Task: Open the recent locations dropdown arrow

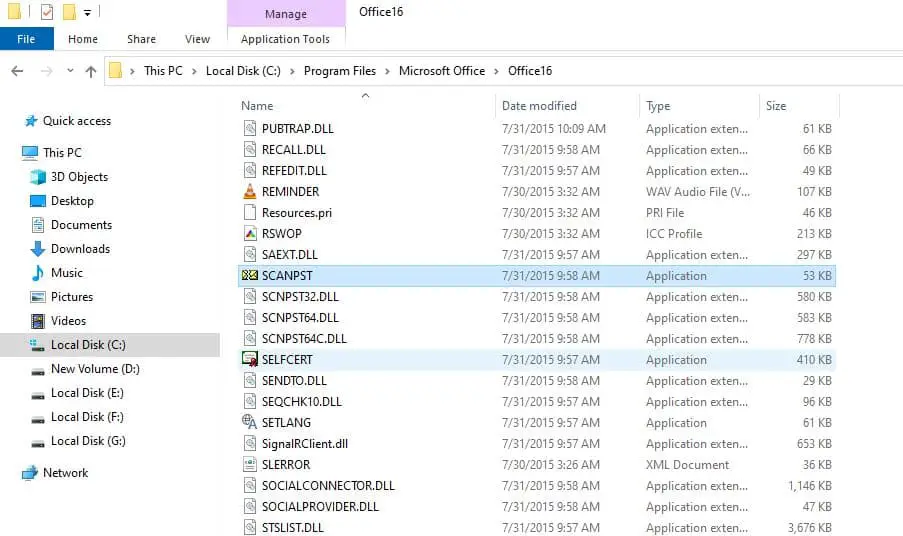Action: pyautogui.click(x=70, y=70)
